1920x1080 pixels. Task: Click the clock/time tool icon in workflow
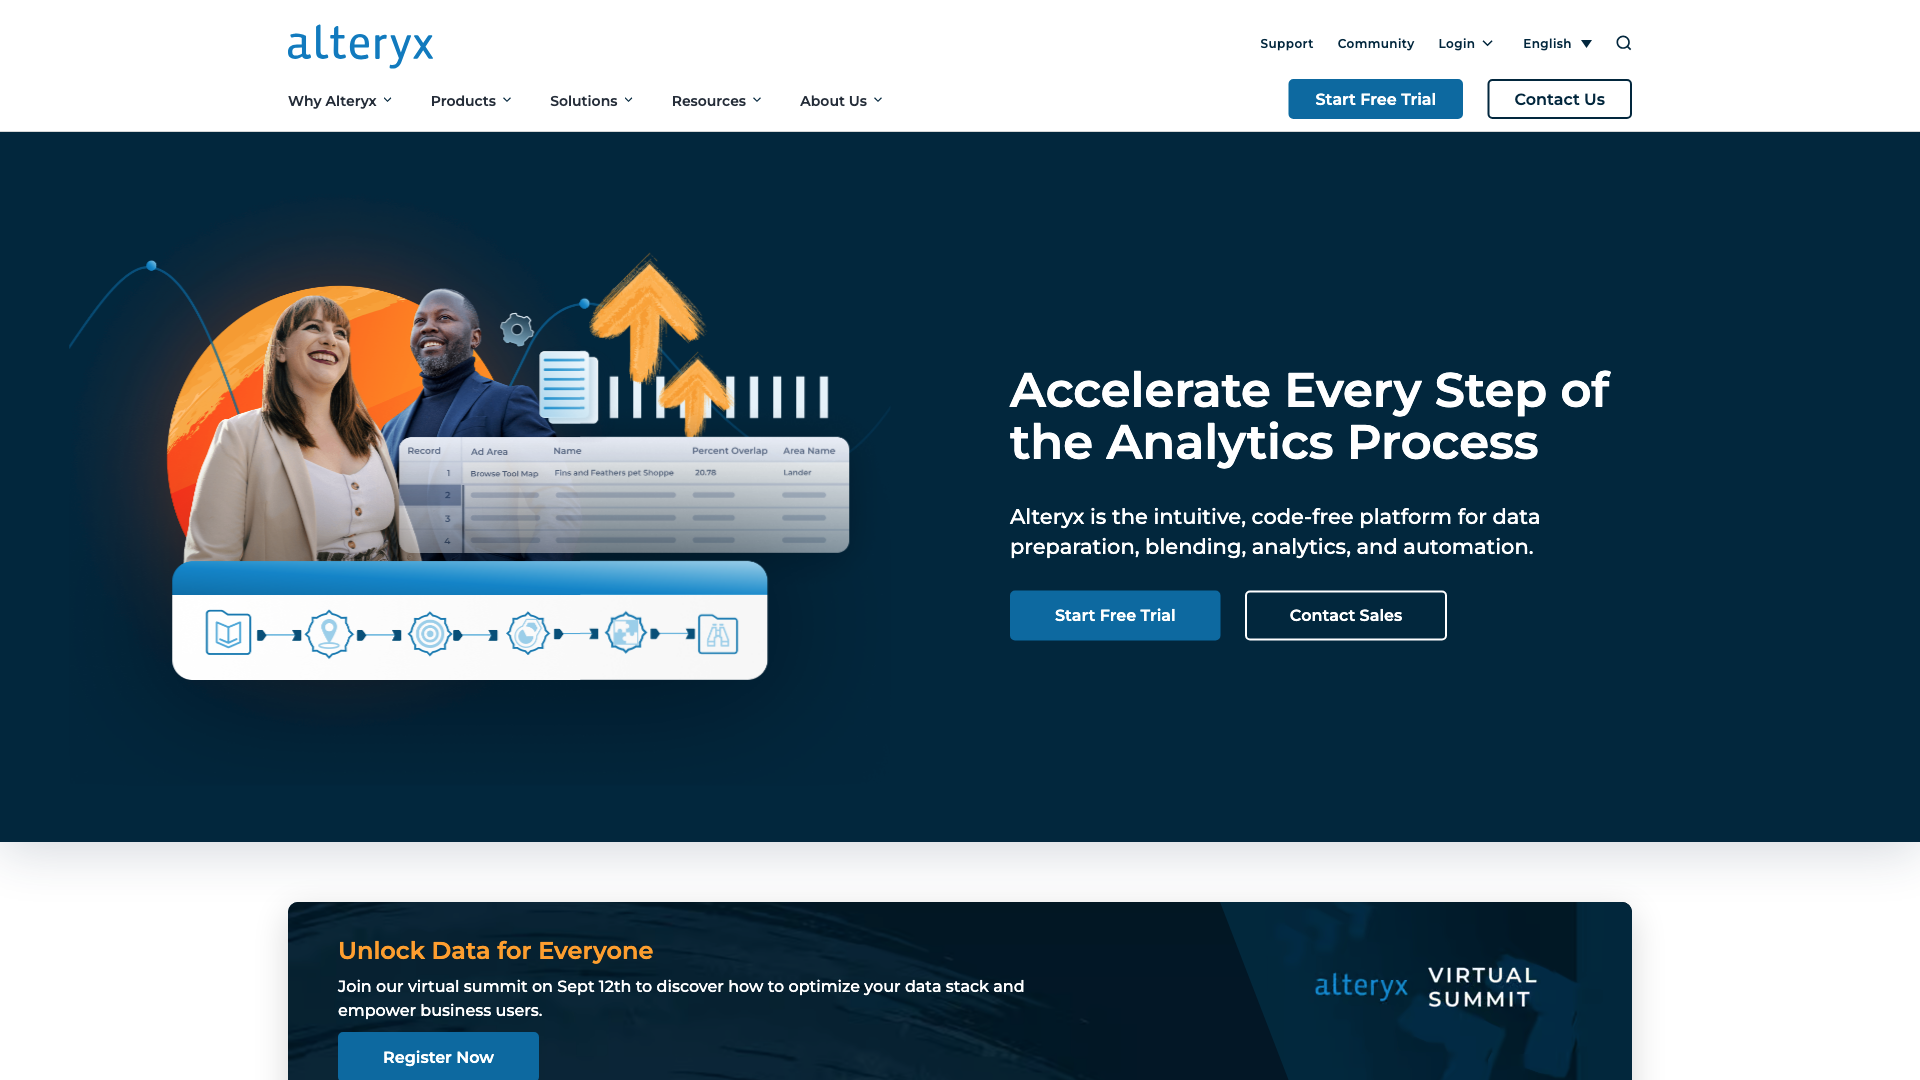point(527,634)
